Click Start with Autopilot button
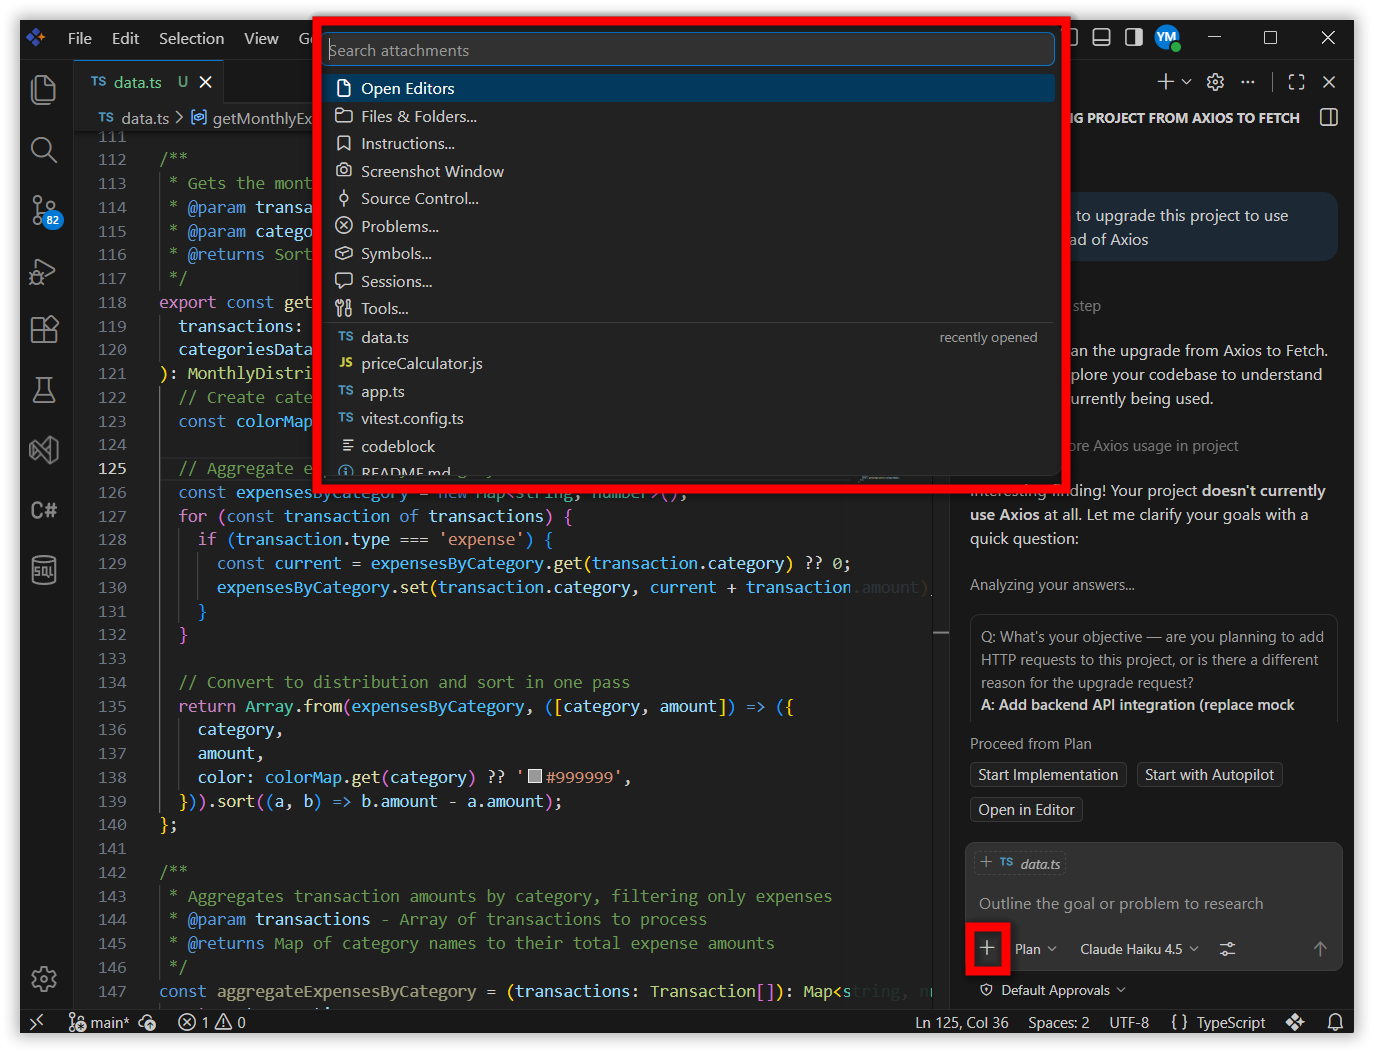Screen dimensions: 1374x1053 click(x=1209, y=775)
